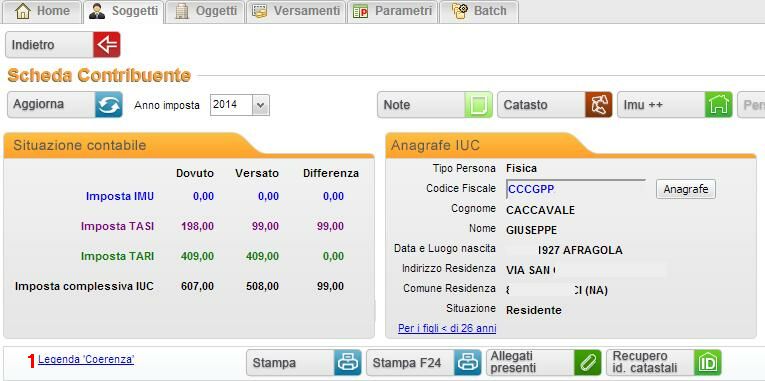Viewport: 765px width, 381px height.
Task: Click the green ID icon for Recupero catastali
Action: click(x=707, y=363)
